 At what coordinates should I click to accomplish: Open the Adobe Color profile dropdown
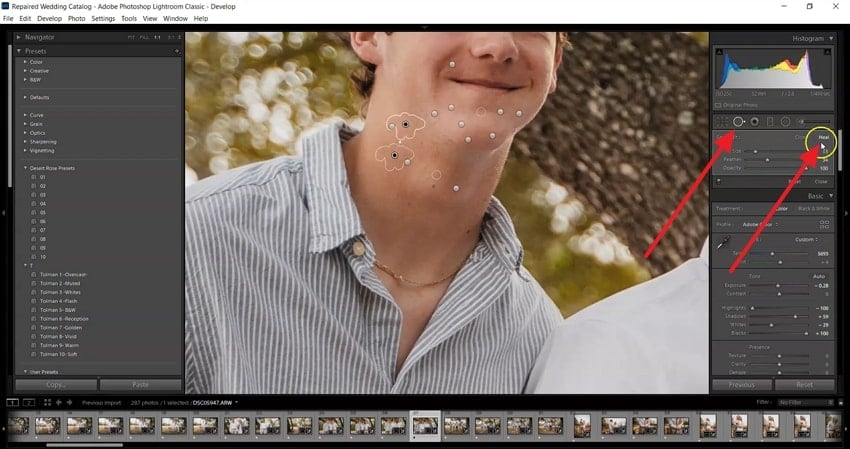(x=761, y=224)
